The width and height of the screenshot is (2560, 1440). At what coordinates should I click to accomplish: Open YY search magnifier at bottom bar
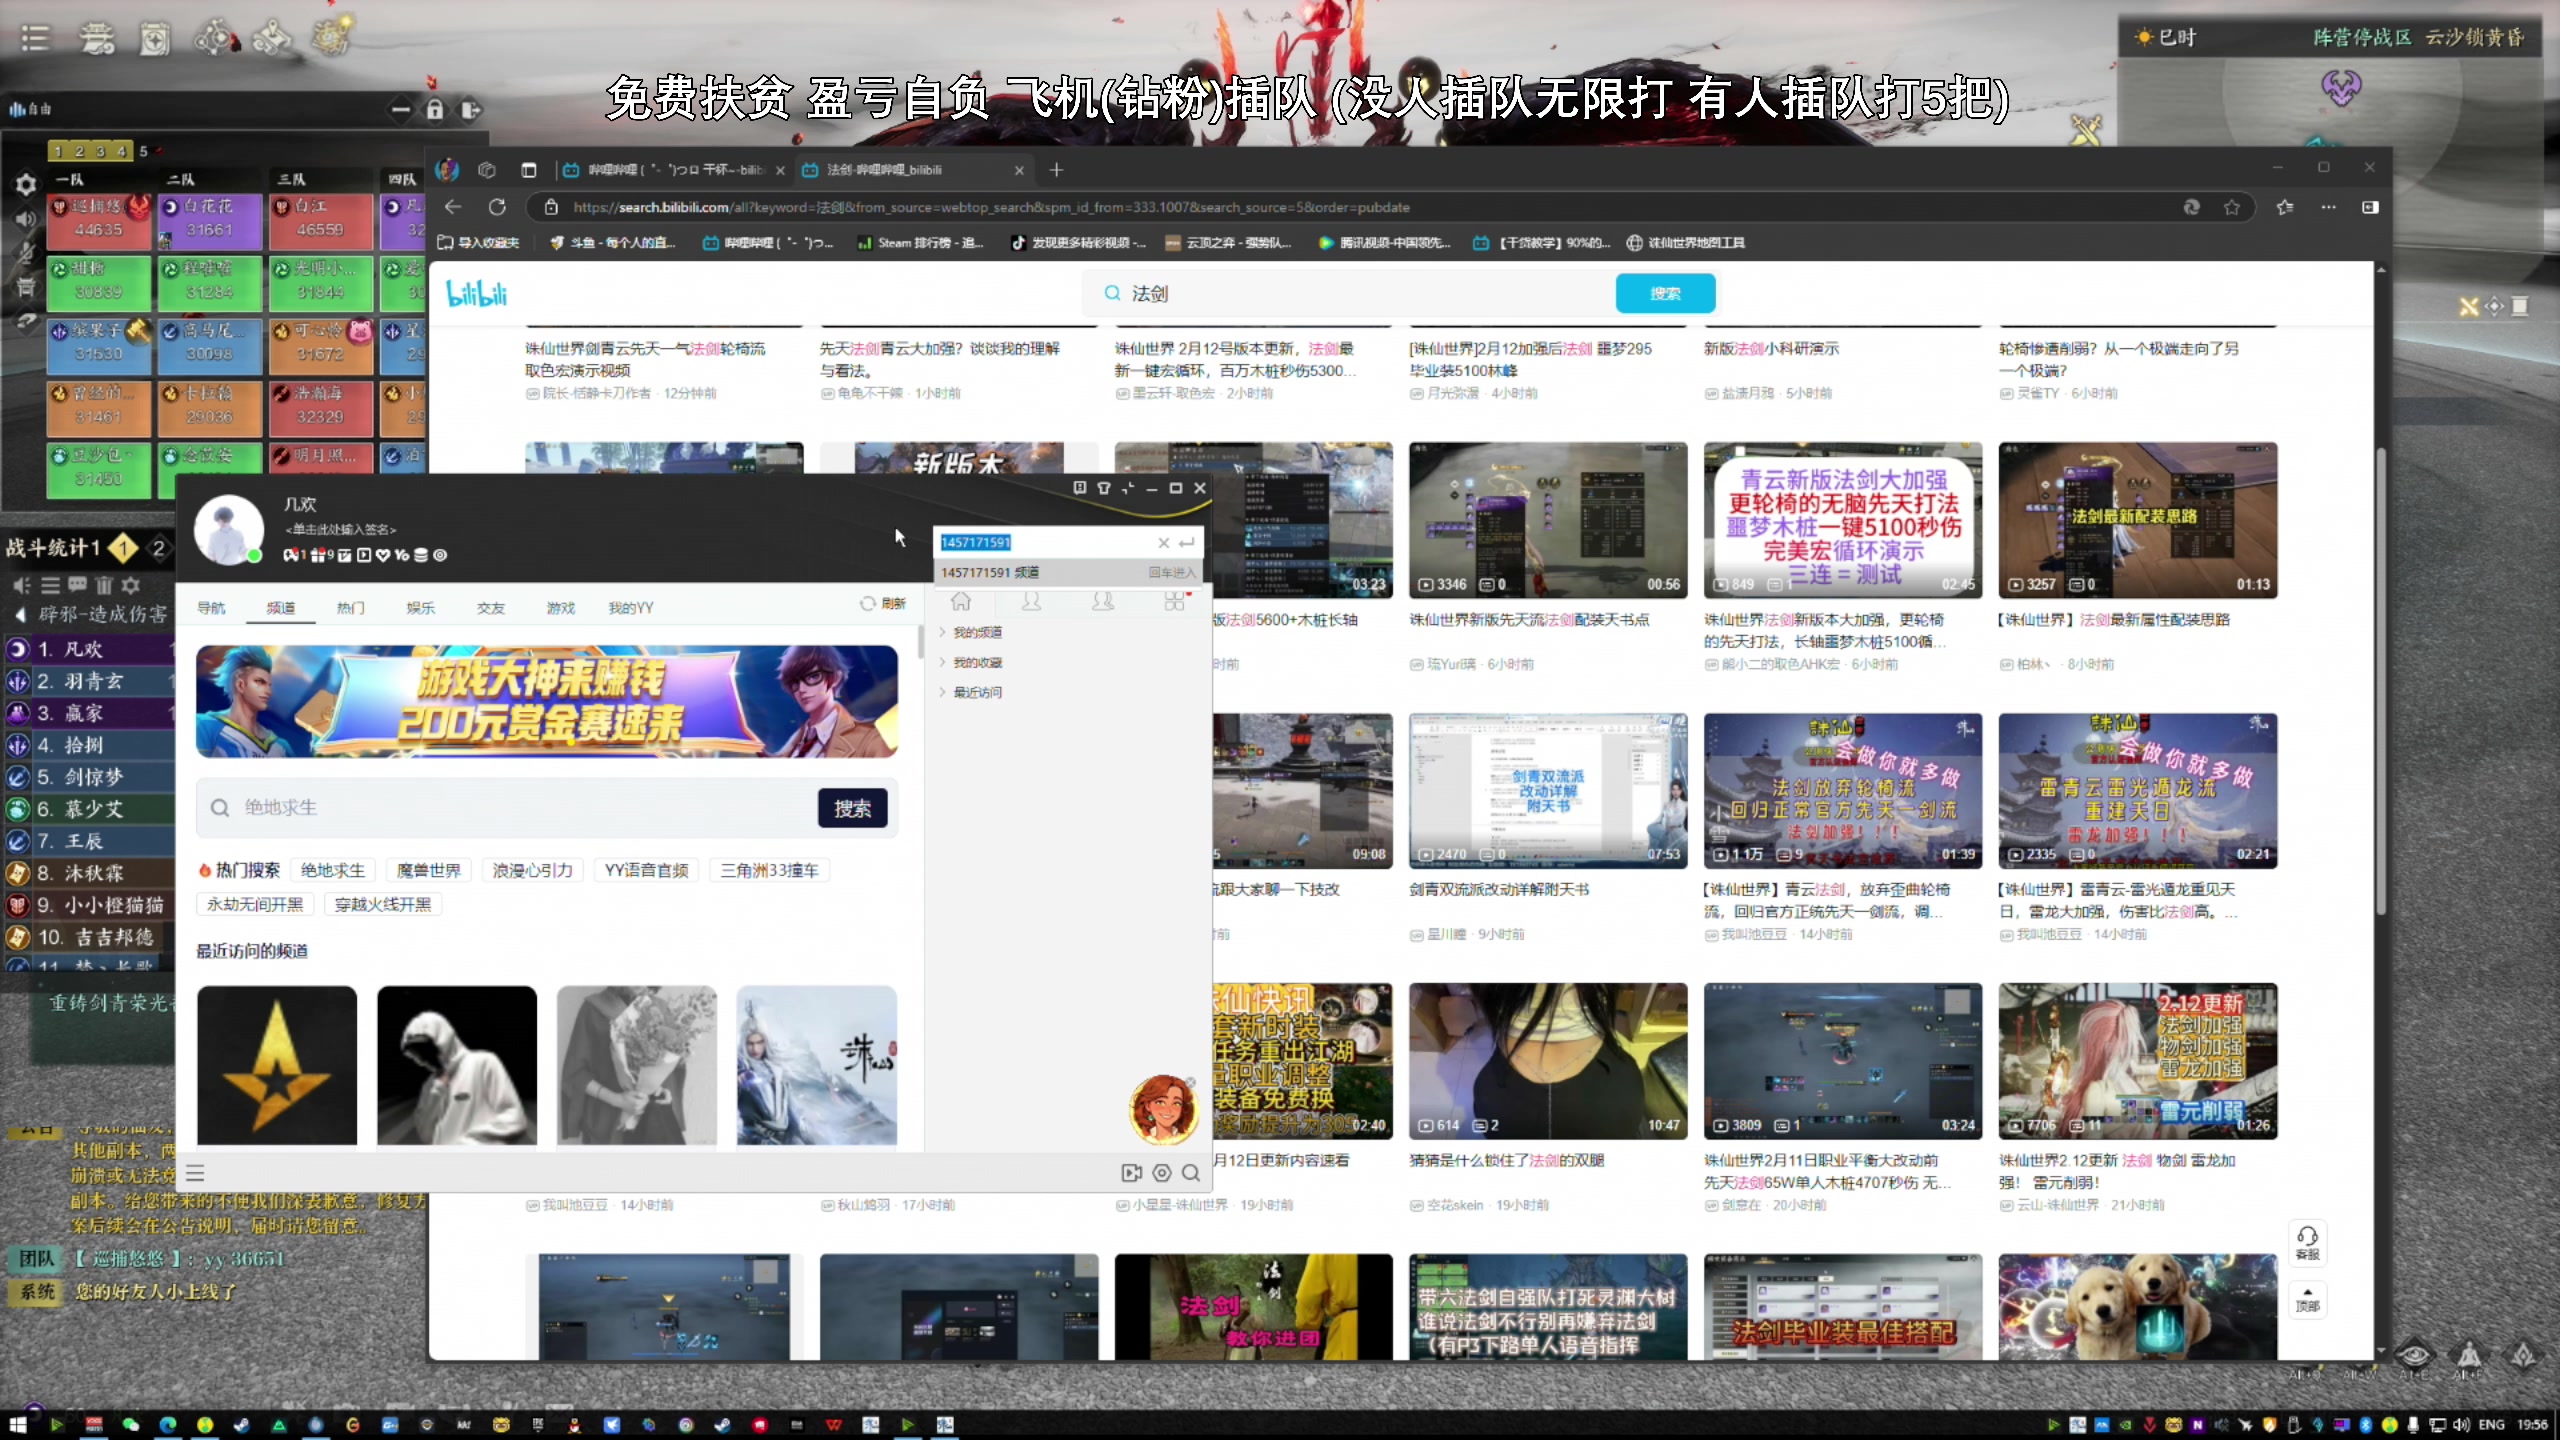[x=1191, y=1173]
